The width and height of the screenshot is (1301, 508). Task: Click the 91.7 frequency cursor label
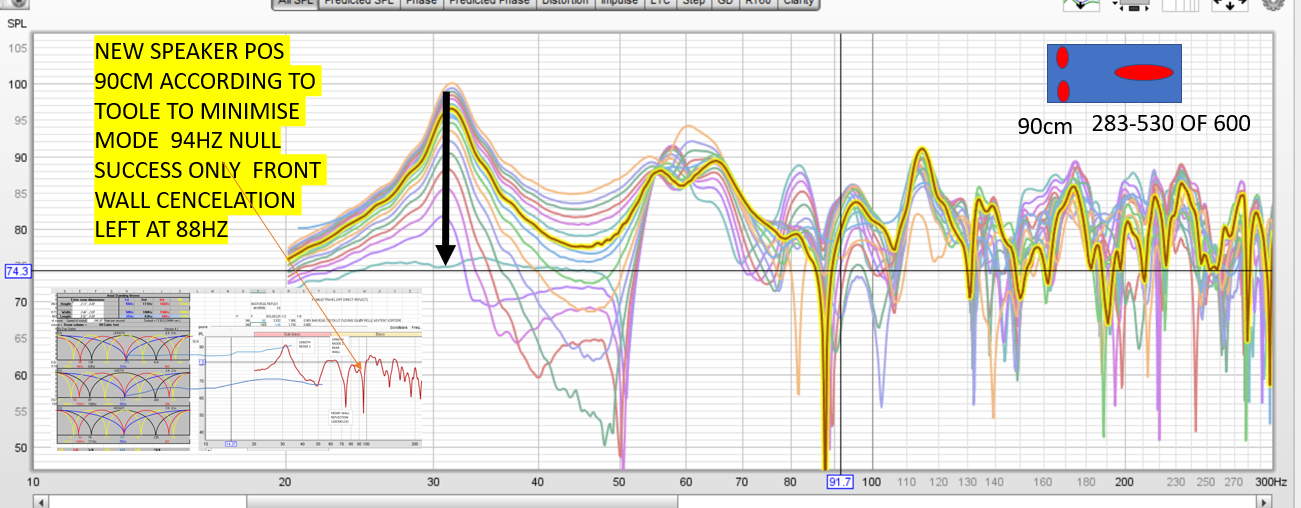[x=840, y=482]
